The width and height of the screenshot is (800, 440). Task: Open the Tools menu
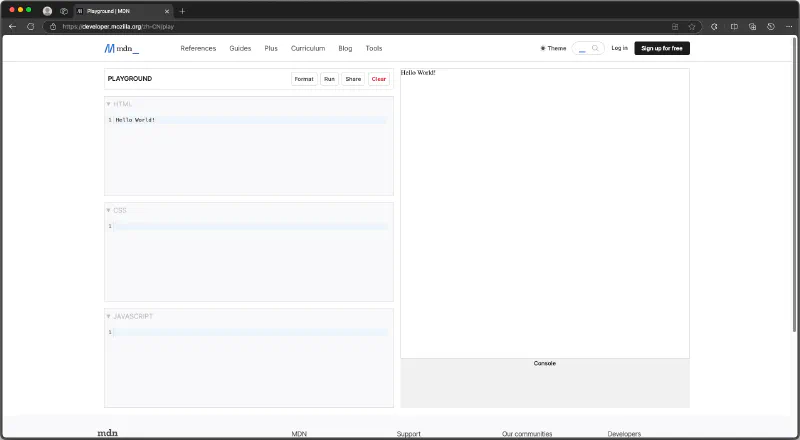(374, 48)
